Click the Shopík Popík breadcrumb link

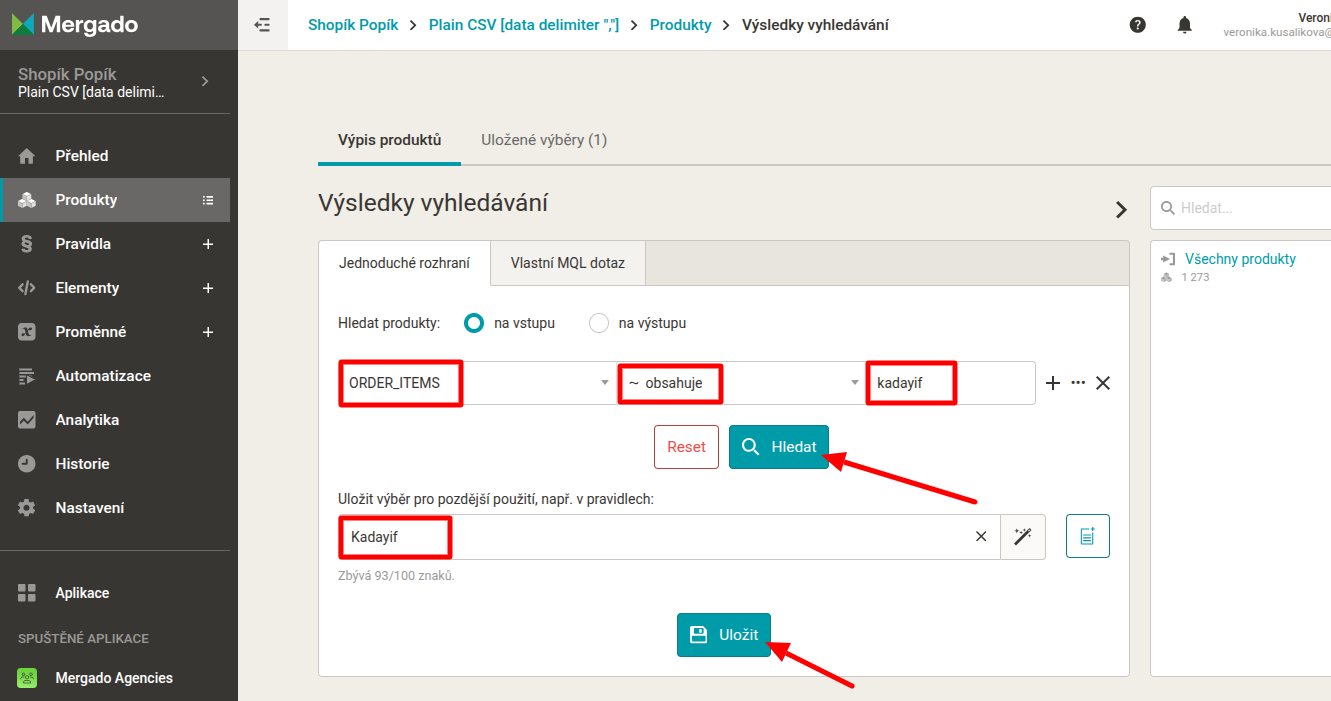[x=353, y=25]
